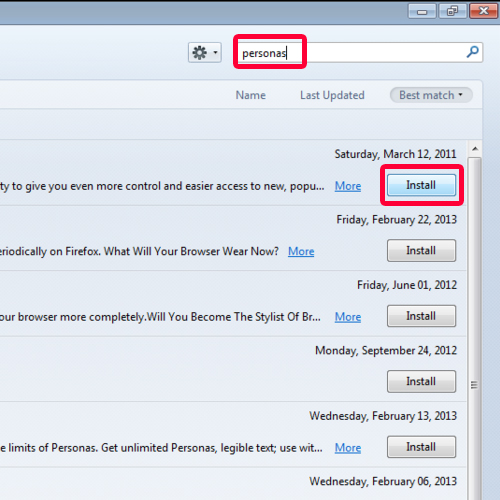Click the date Friday, June 01, 2012
This screenshot has height=500, width=500.
407,285
